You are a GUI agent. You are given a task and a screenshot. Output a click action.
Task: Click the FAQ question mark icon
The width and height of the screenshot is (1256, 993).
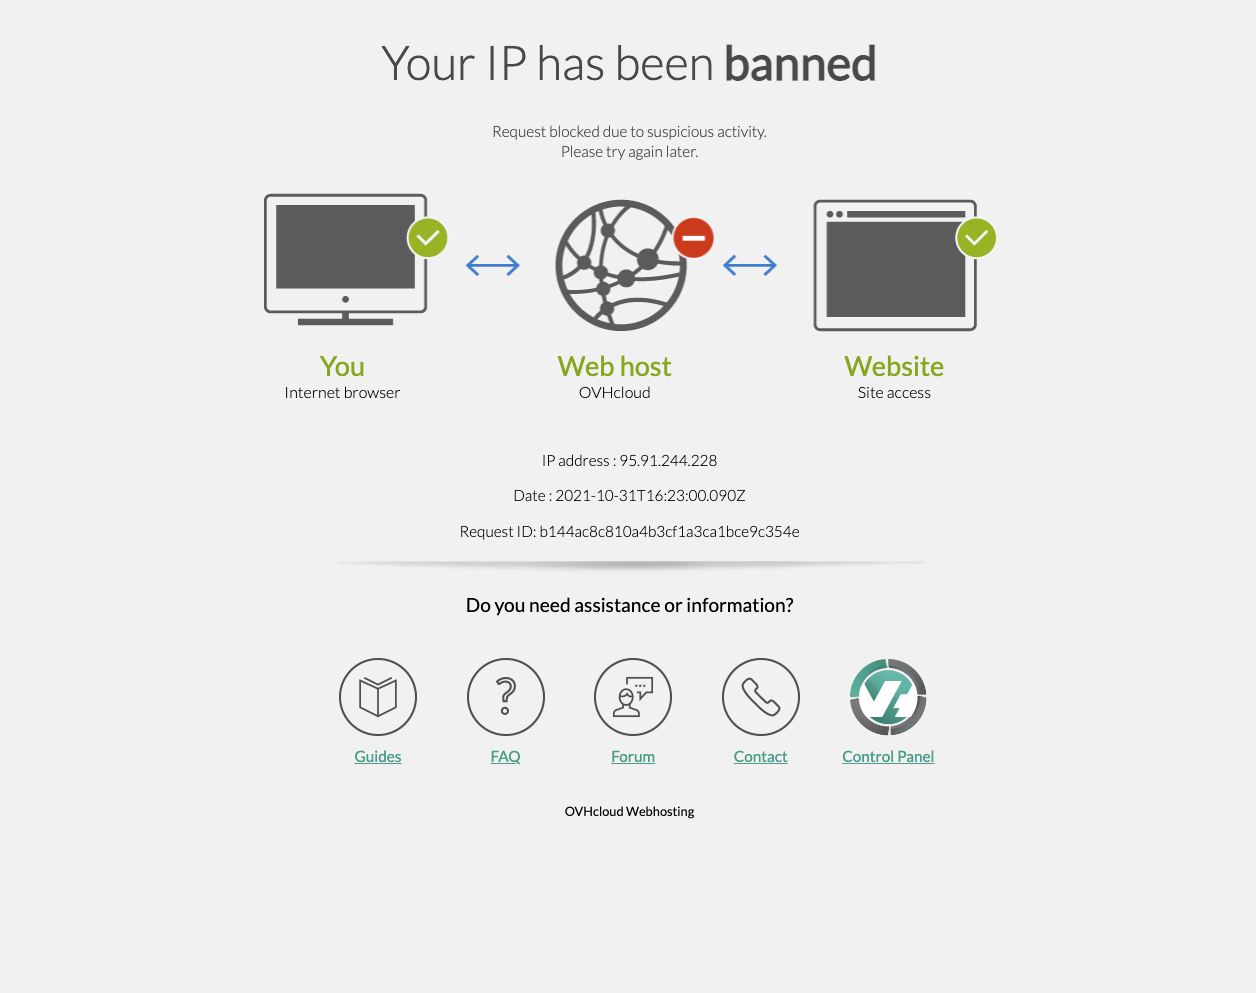[x=506, y=697]
